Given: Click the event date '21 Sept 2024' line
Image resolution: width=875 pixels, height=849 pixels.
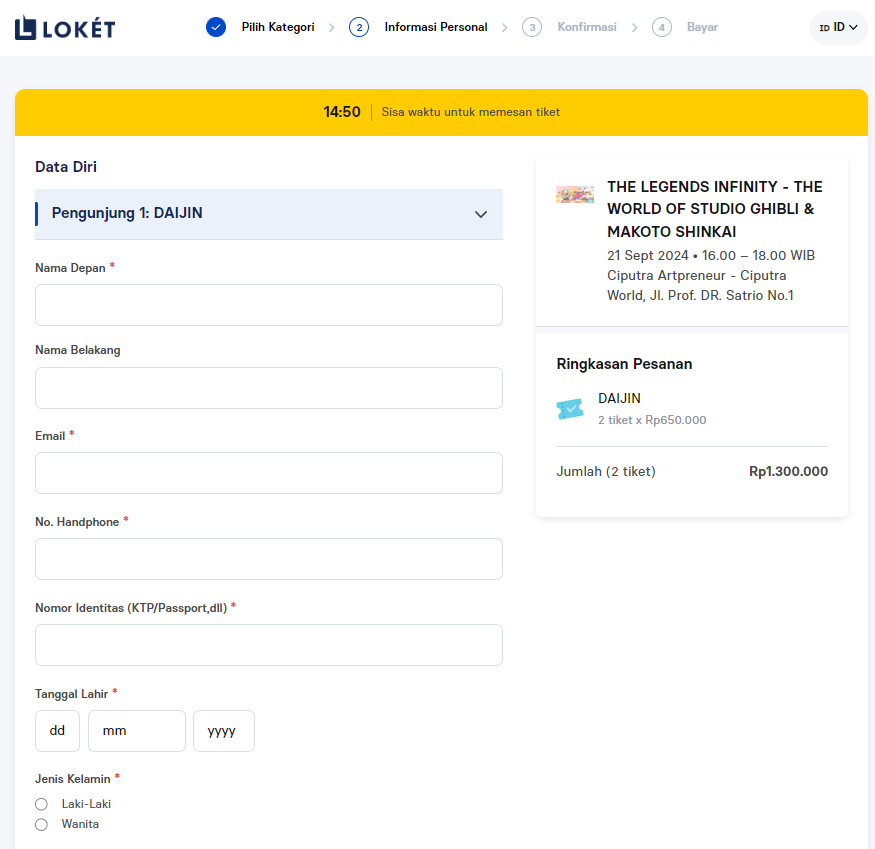Looking at the screenshot, I should [x=711, y=256].
